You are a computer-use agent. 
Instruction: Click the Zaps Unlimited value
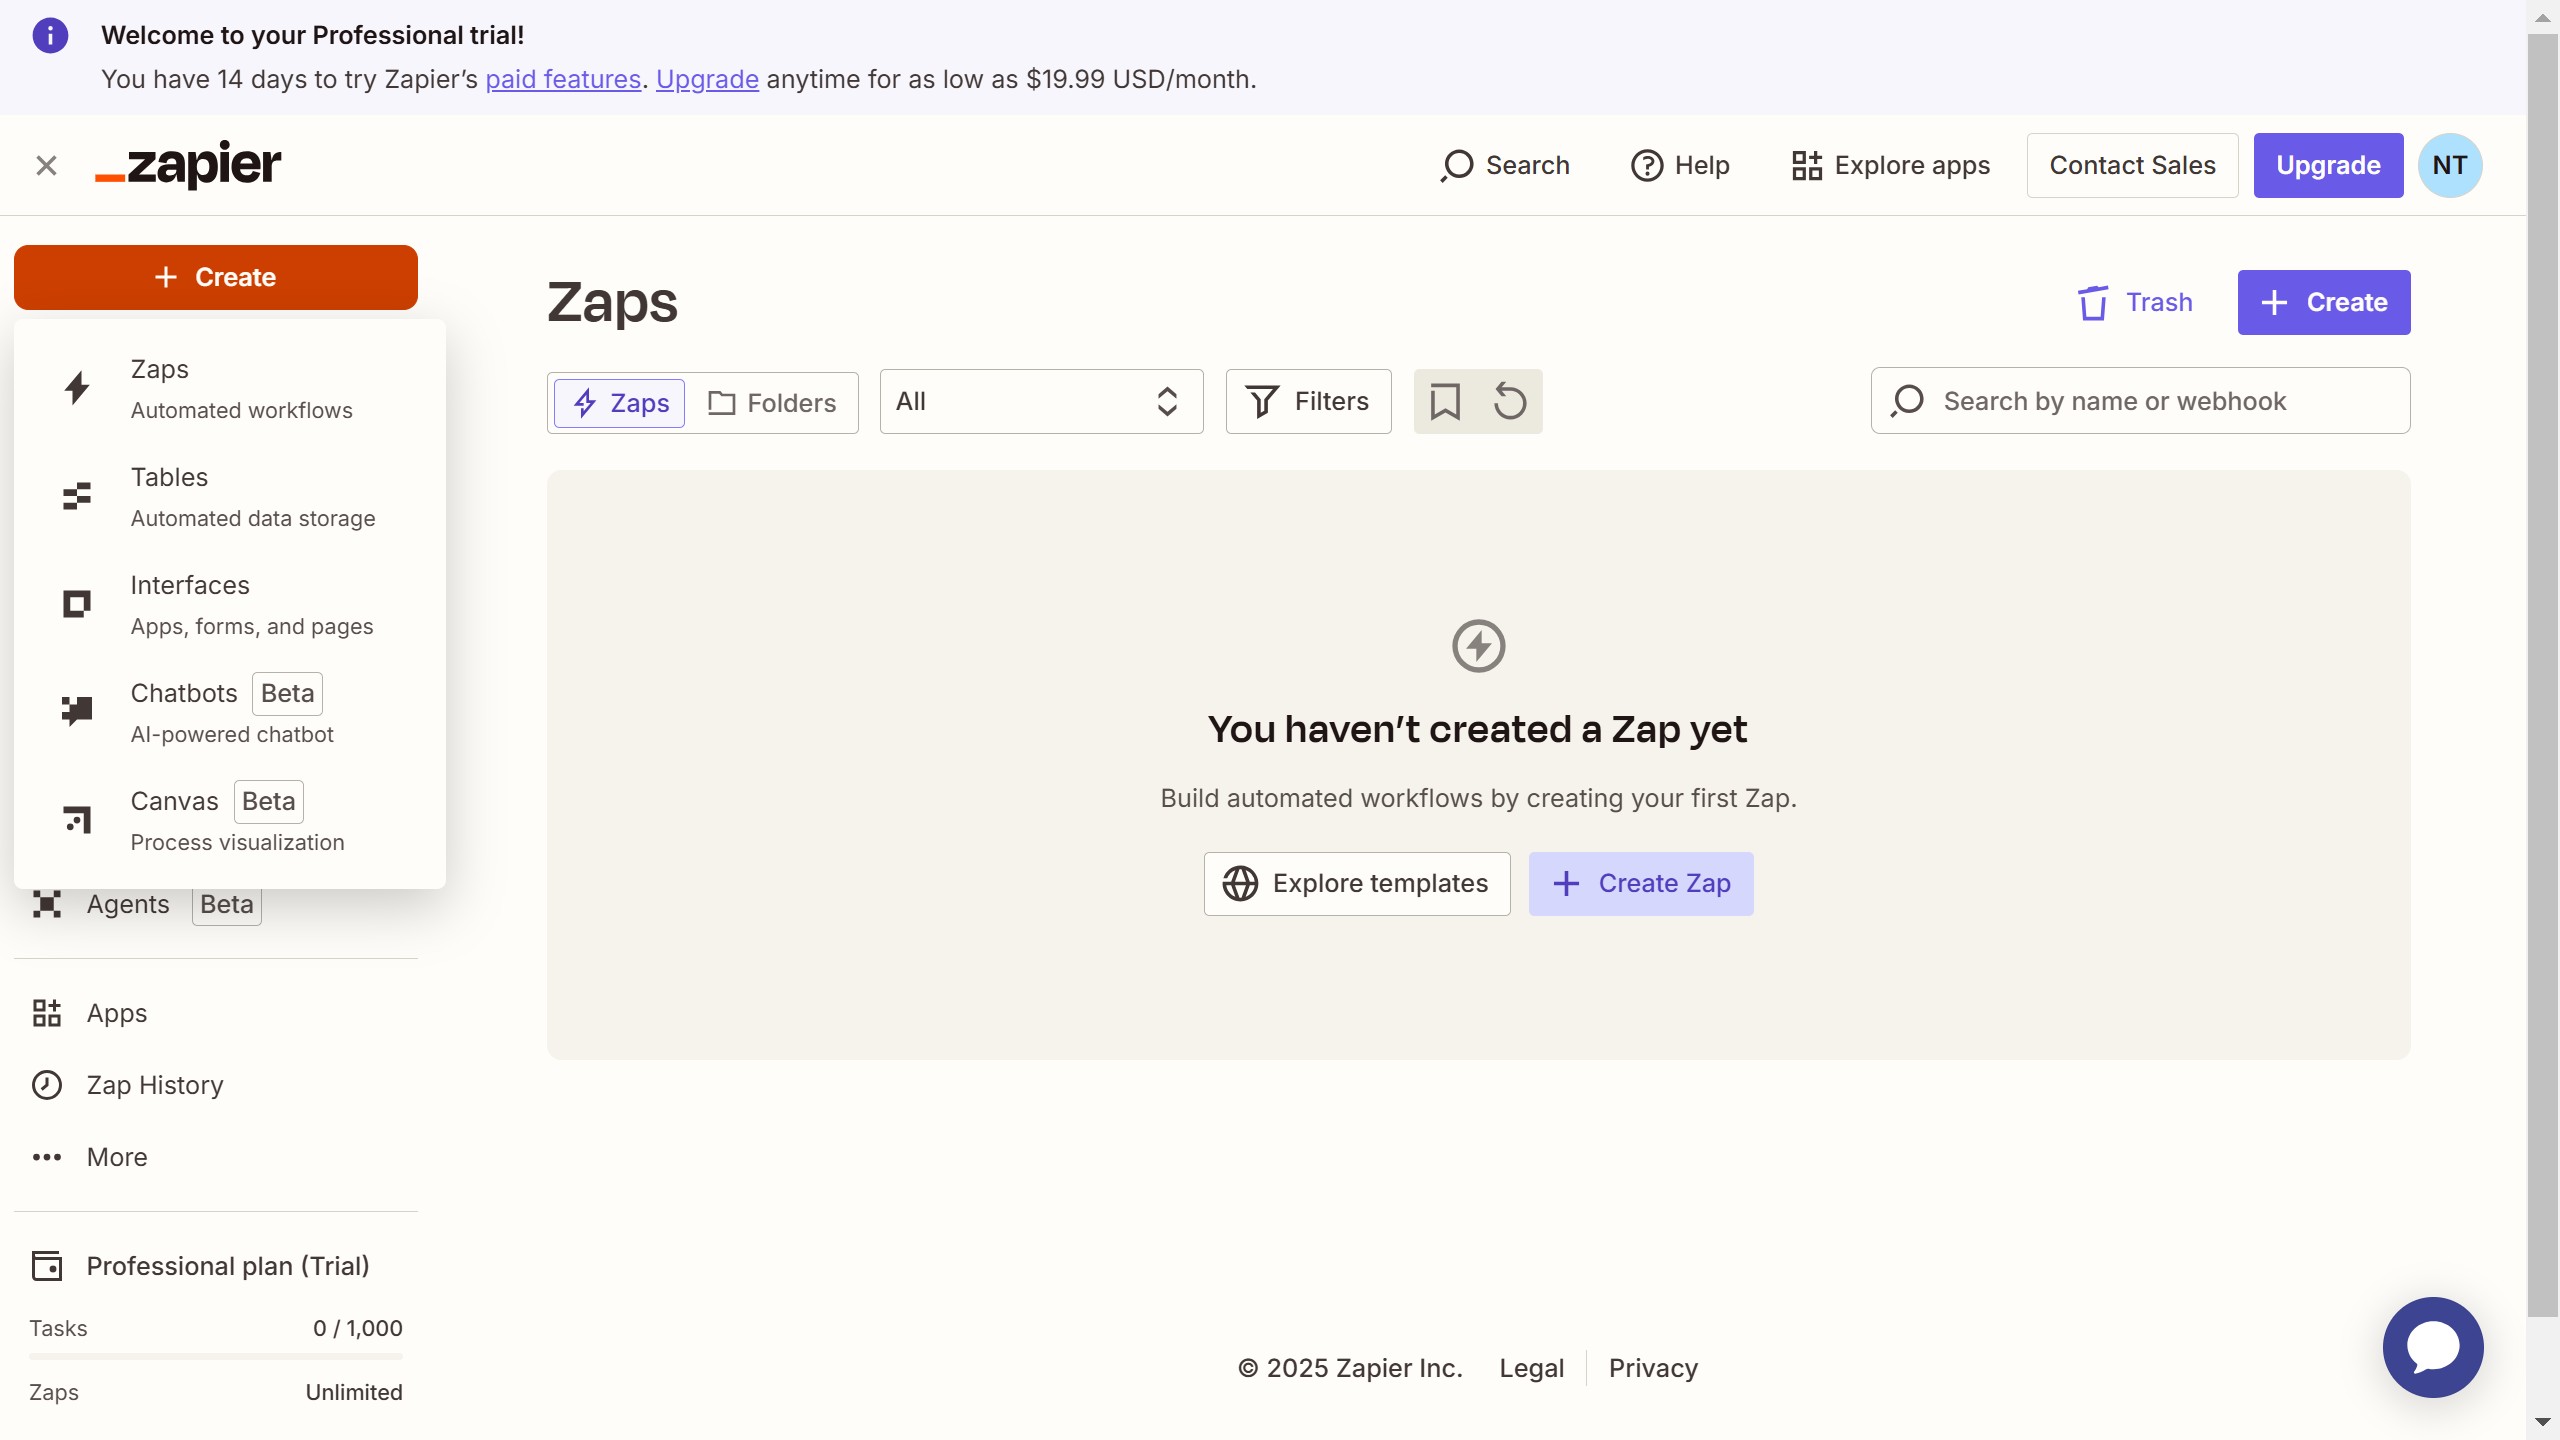[354, 1392]
